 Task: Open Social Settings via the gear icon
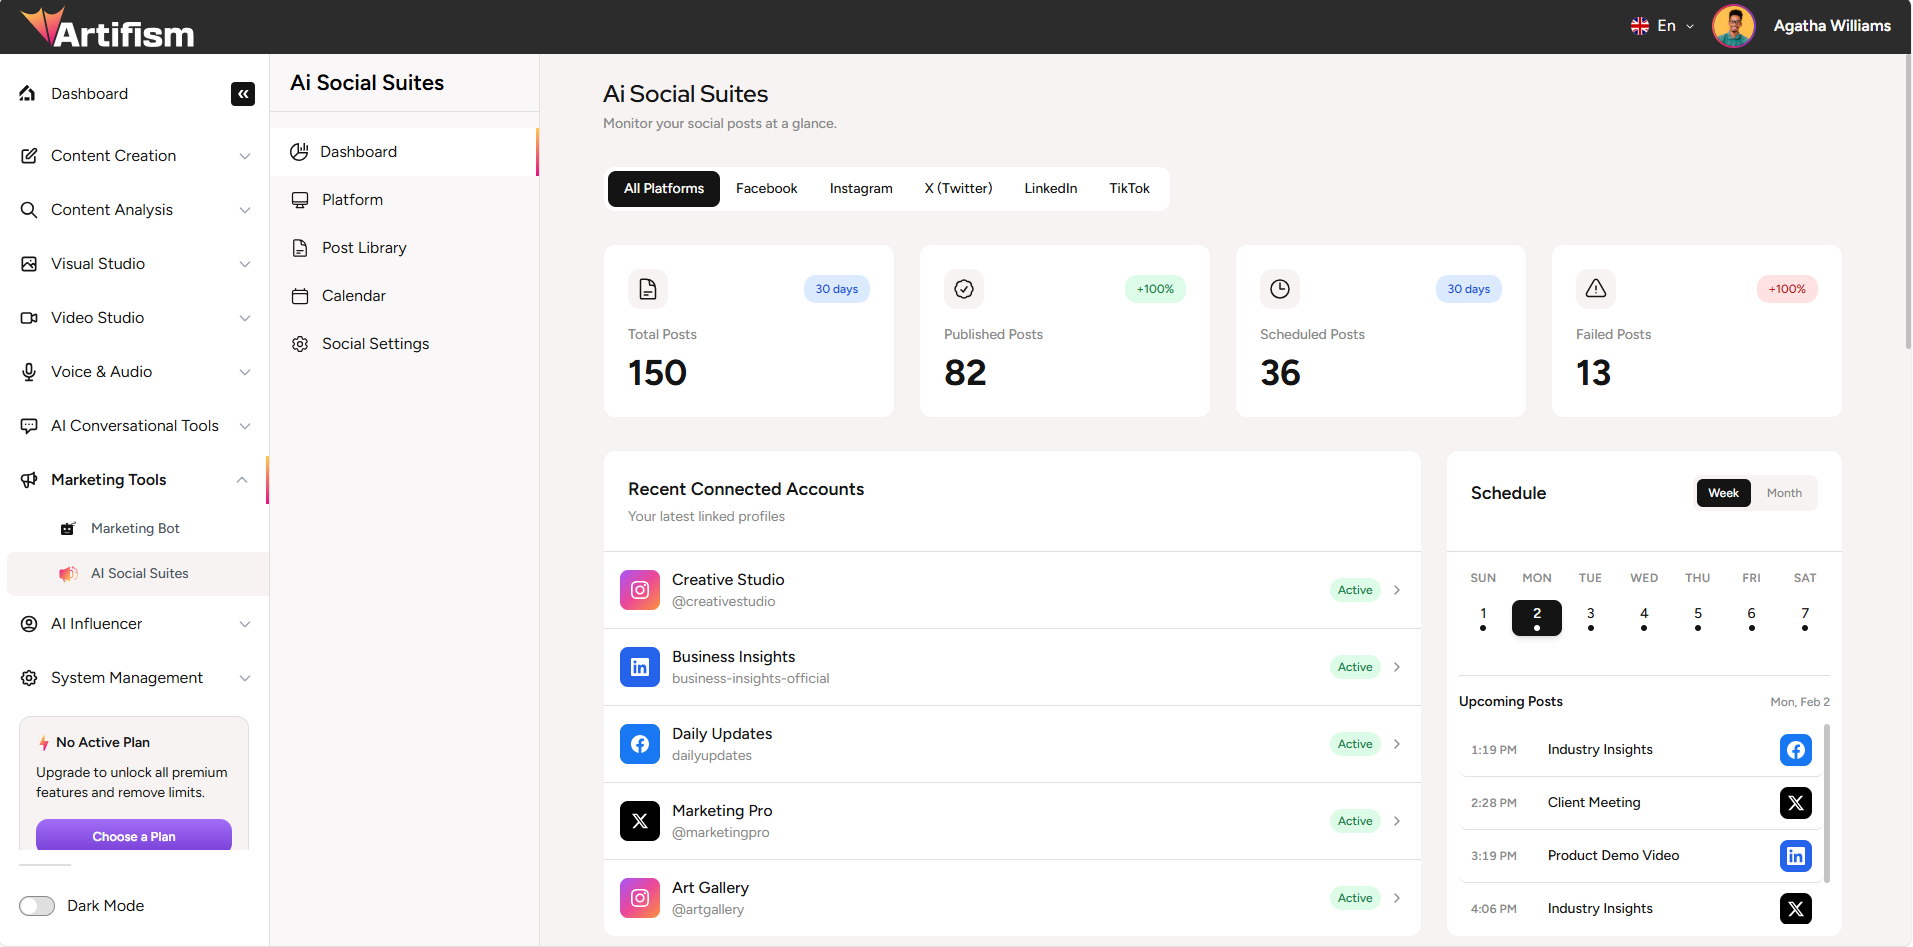click(x=299, y=343)
